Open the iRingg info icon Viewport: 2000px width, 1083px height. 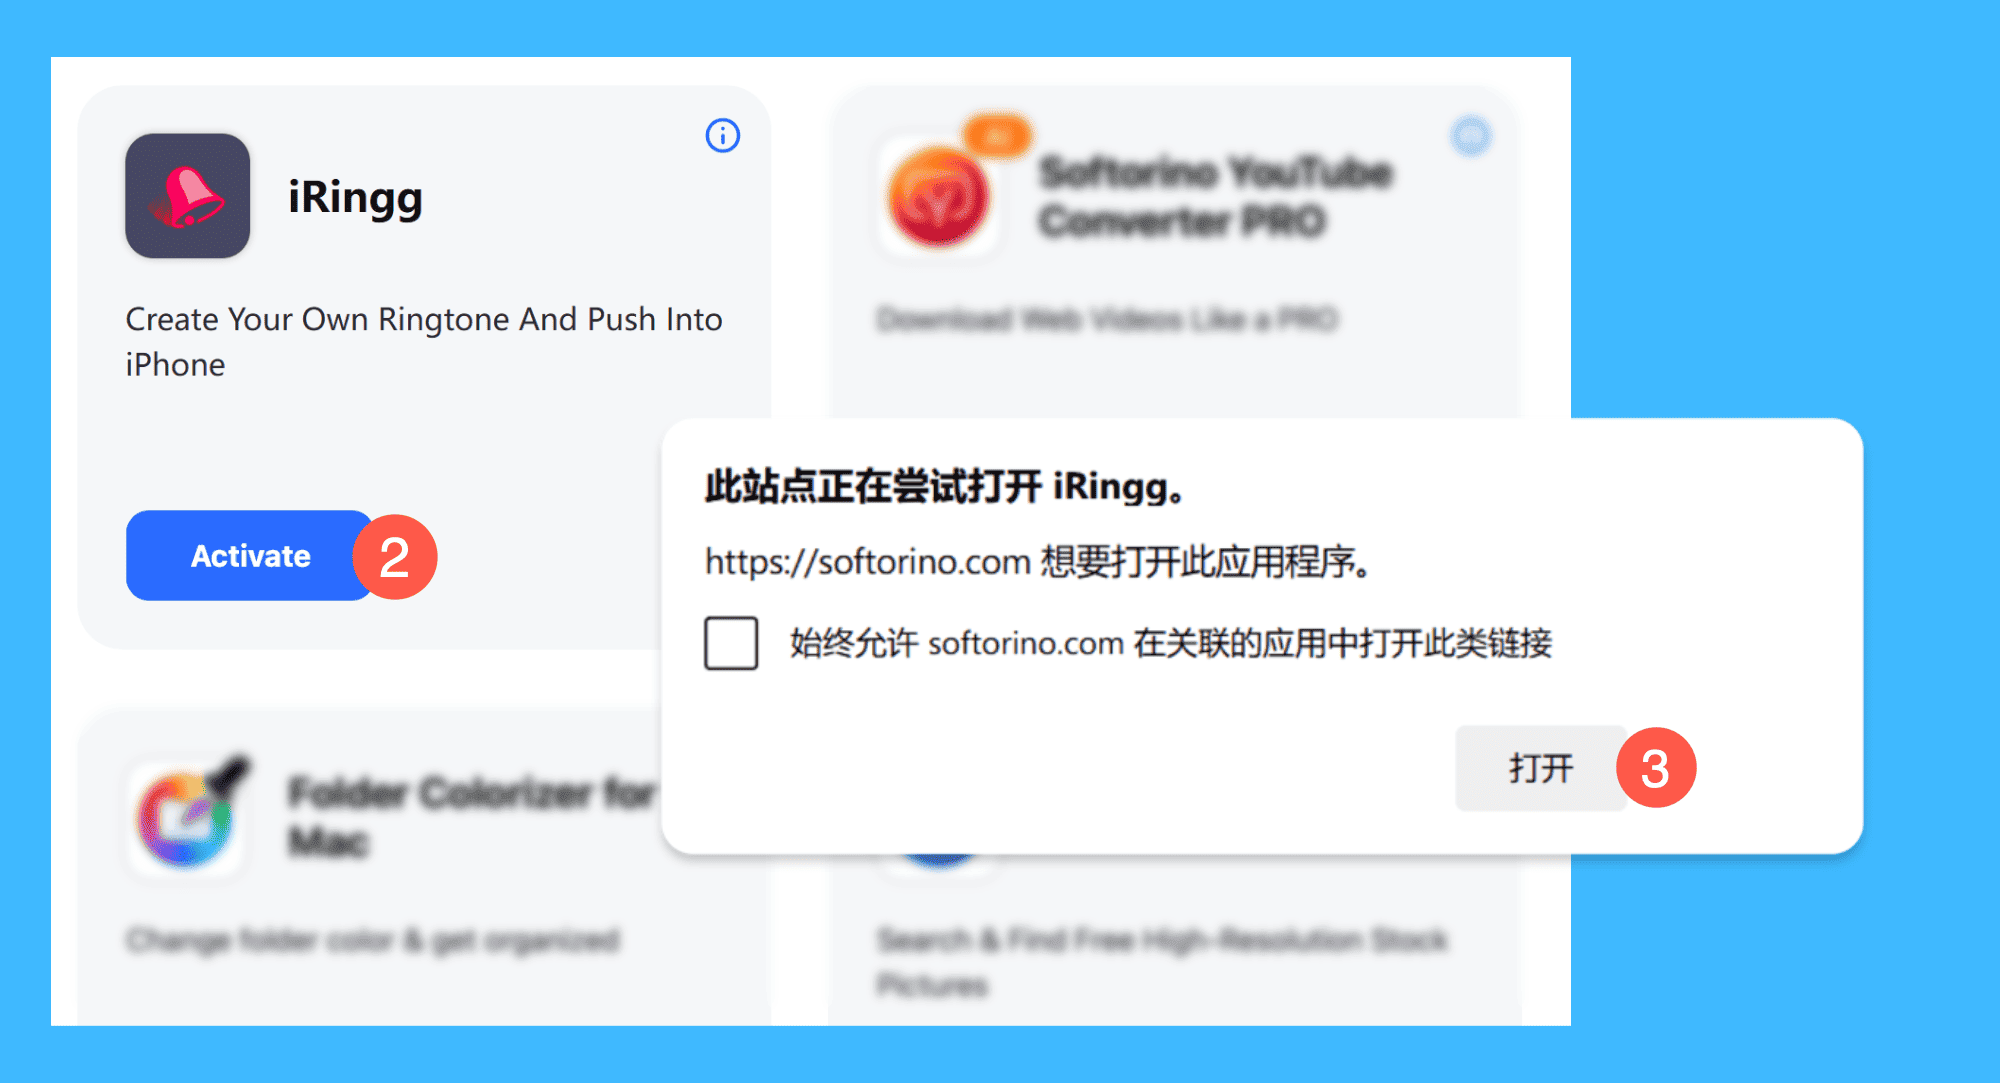(722, 135)
